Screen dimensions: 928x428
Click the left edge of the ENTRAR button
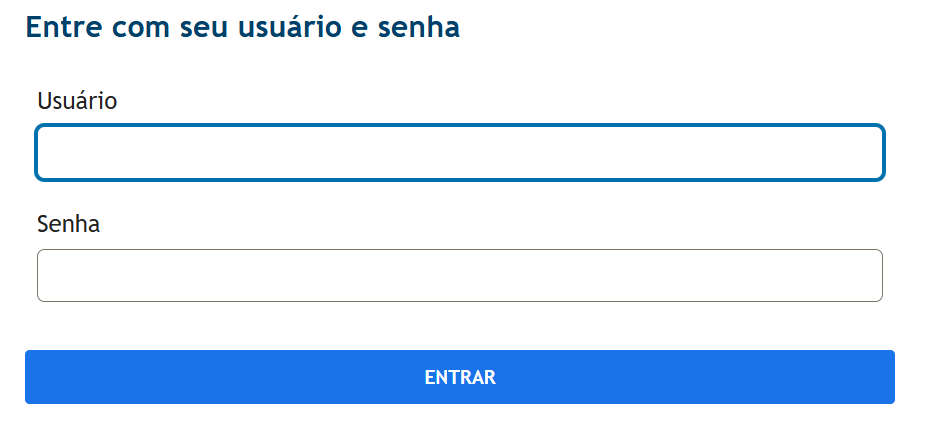(40, 377)
